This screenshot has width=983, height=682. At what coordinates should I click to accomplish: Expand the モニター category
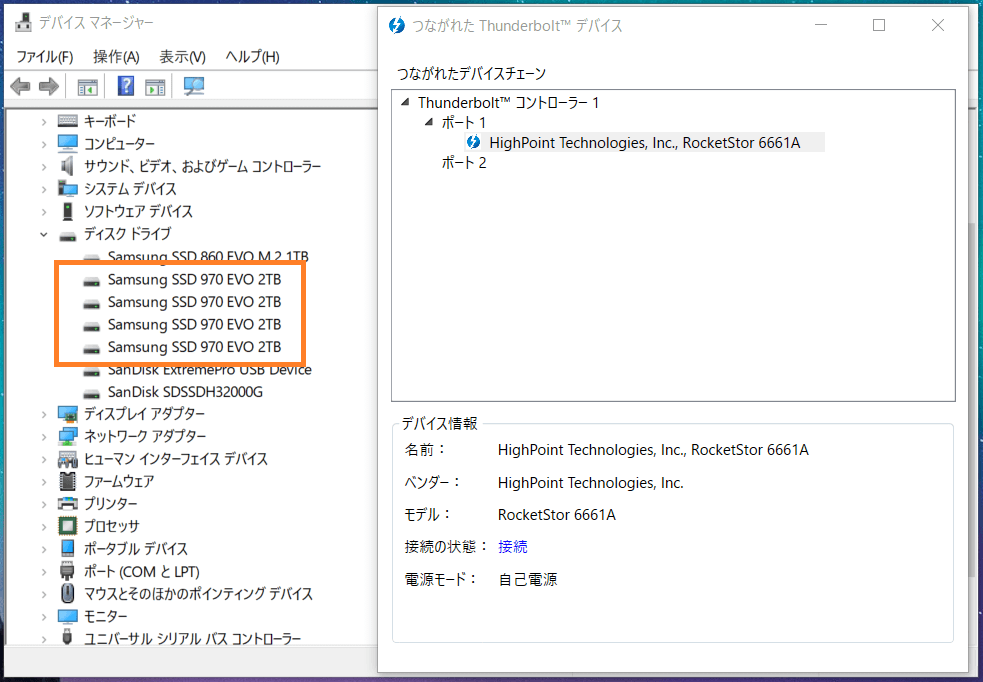pyautogui.click(x=44, y=617)
